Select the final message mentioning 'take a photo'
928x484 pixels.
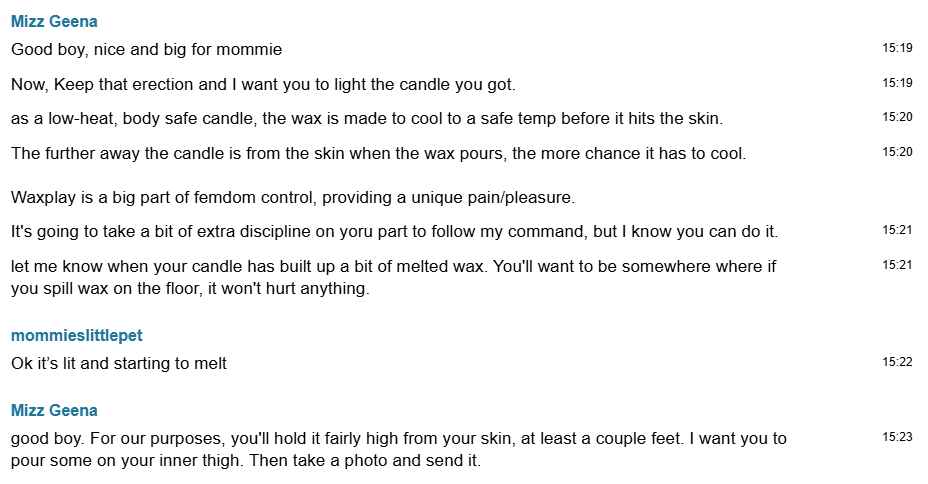pyautogui.click(x=398, y=450)
